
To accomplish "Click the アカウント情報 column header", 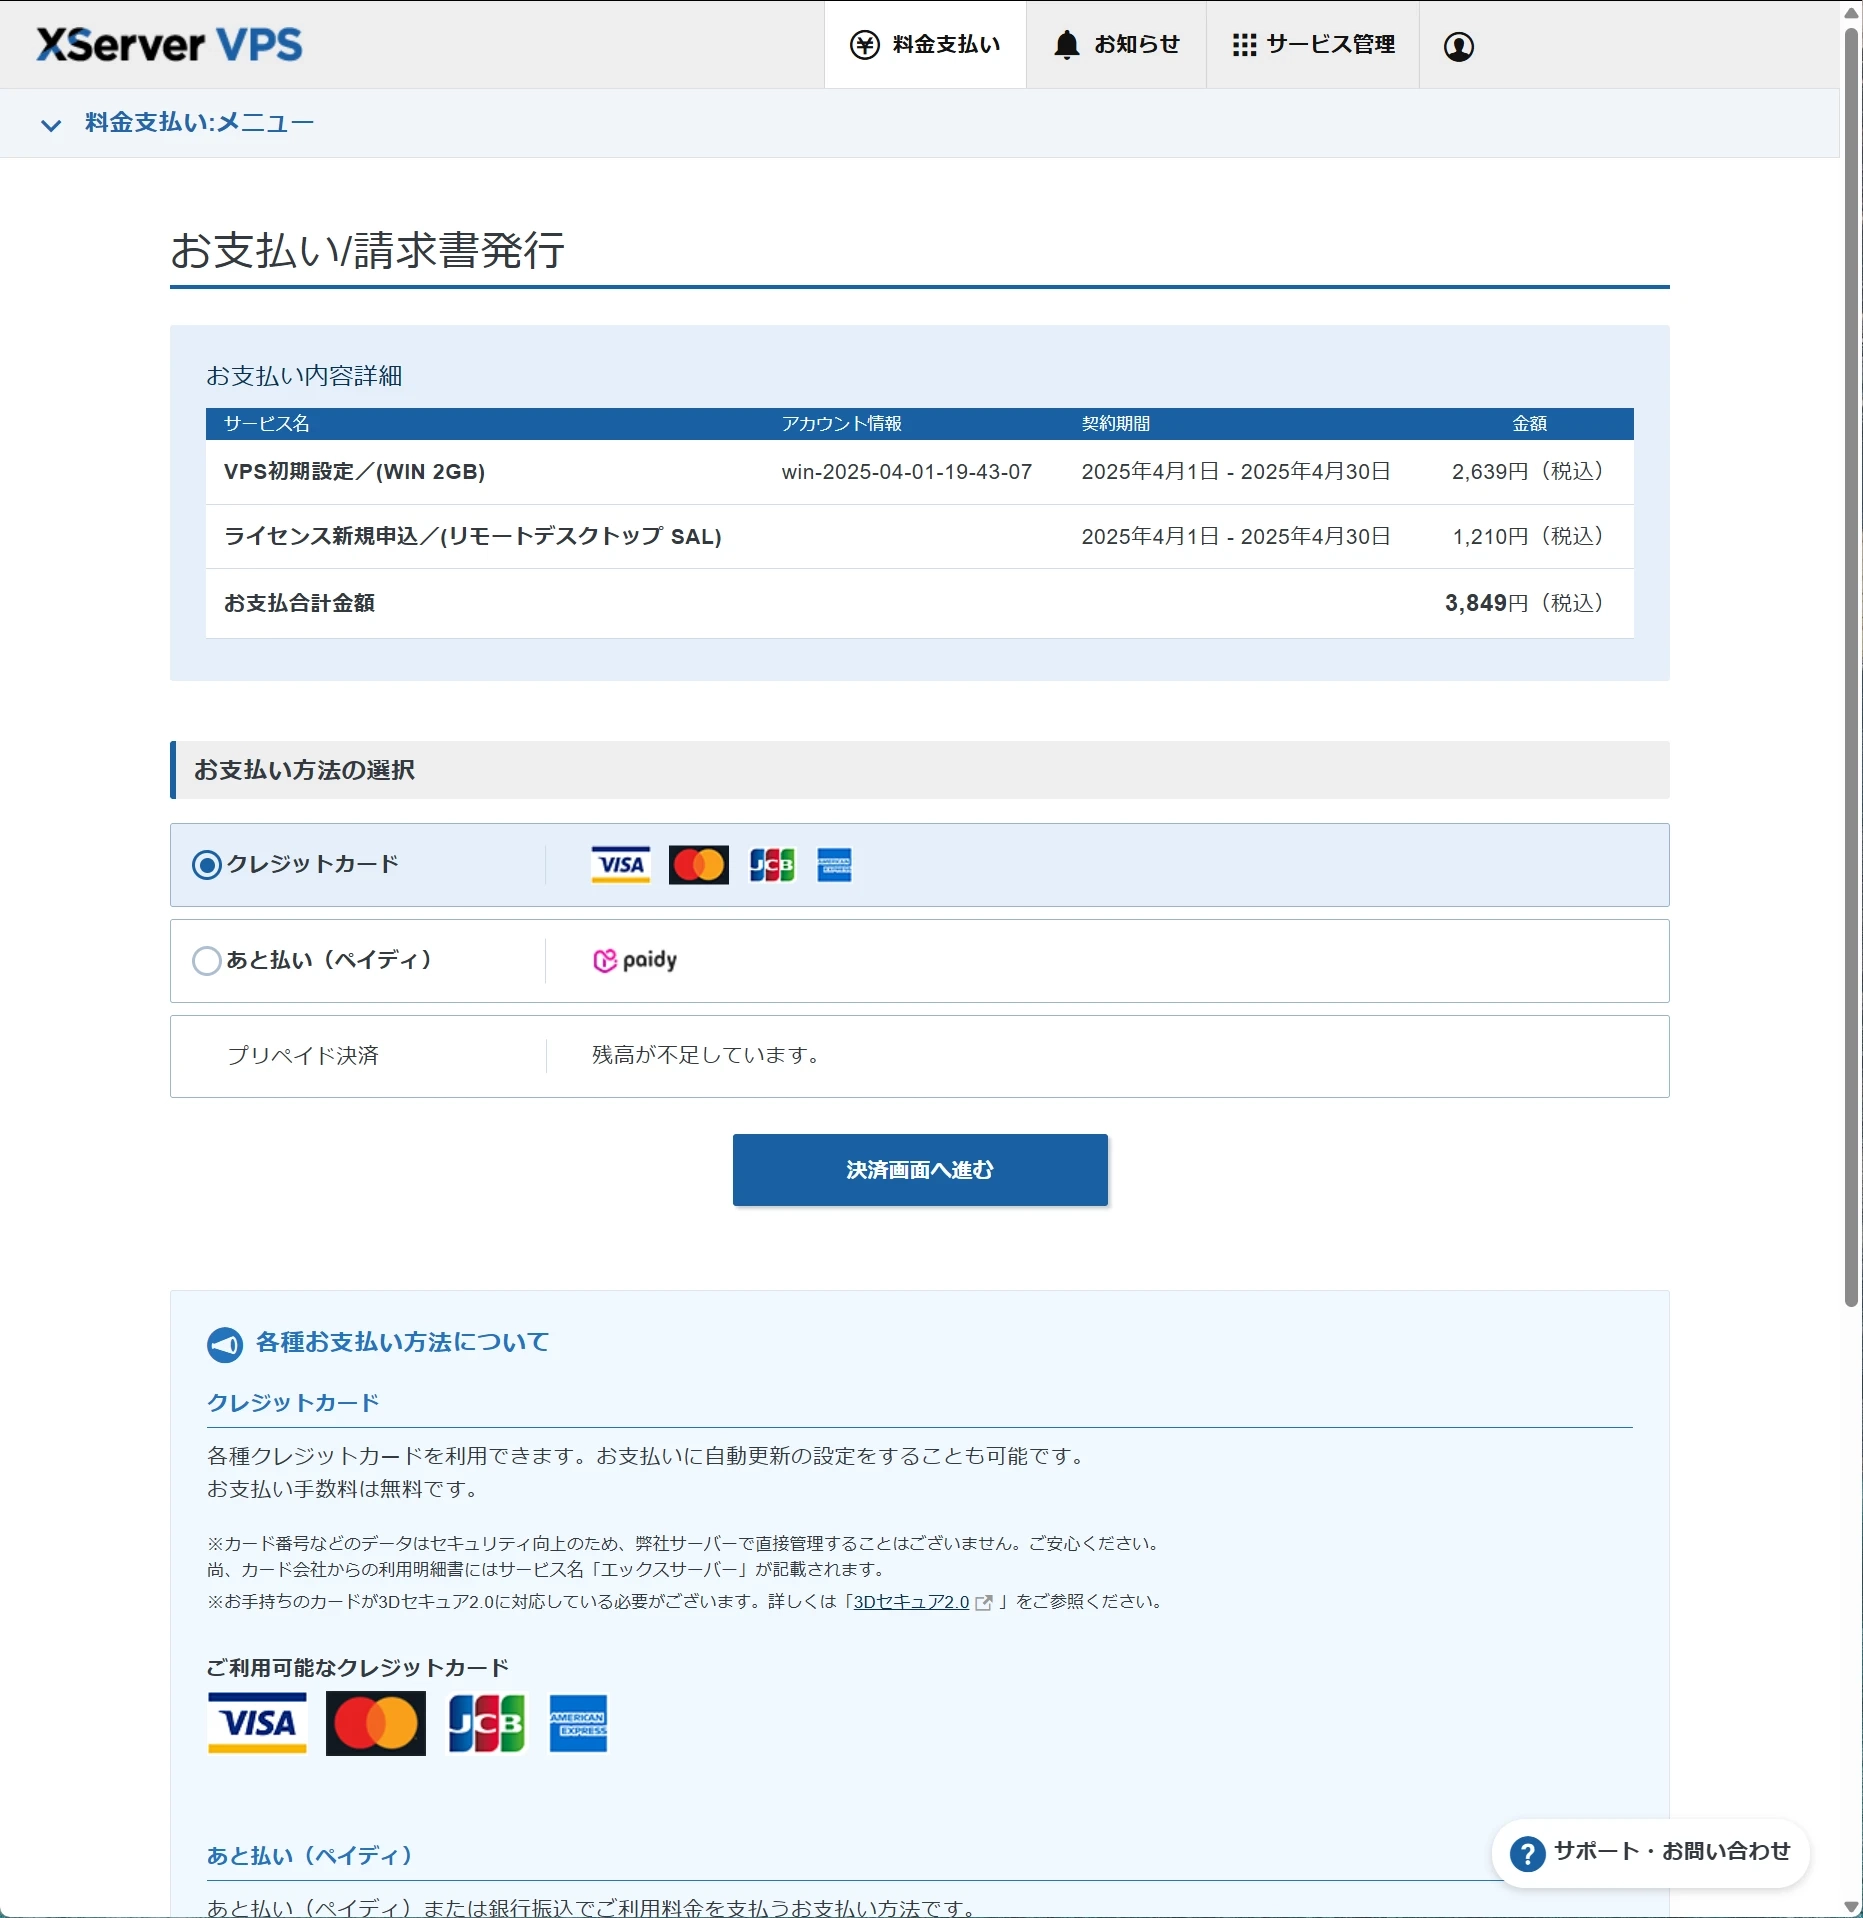I will [x=841, y=424].
